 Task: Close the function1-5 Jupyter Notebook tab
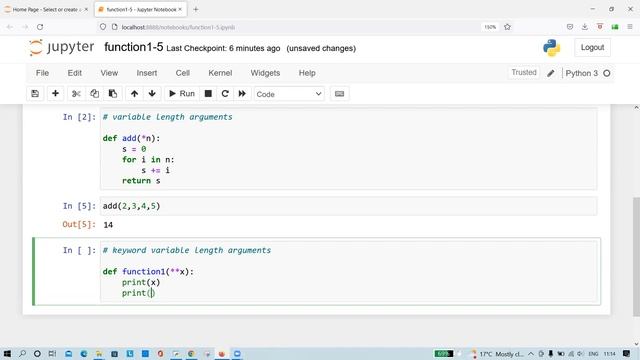(x=180, y=9)
